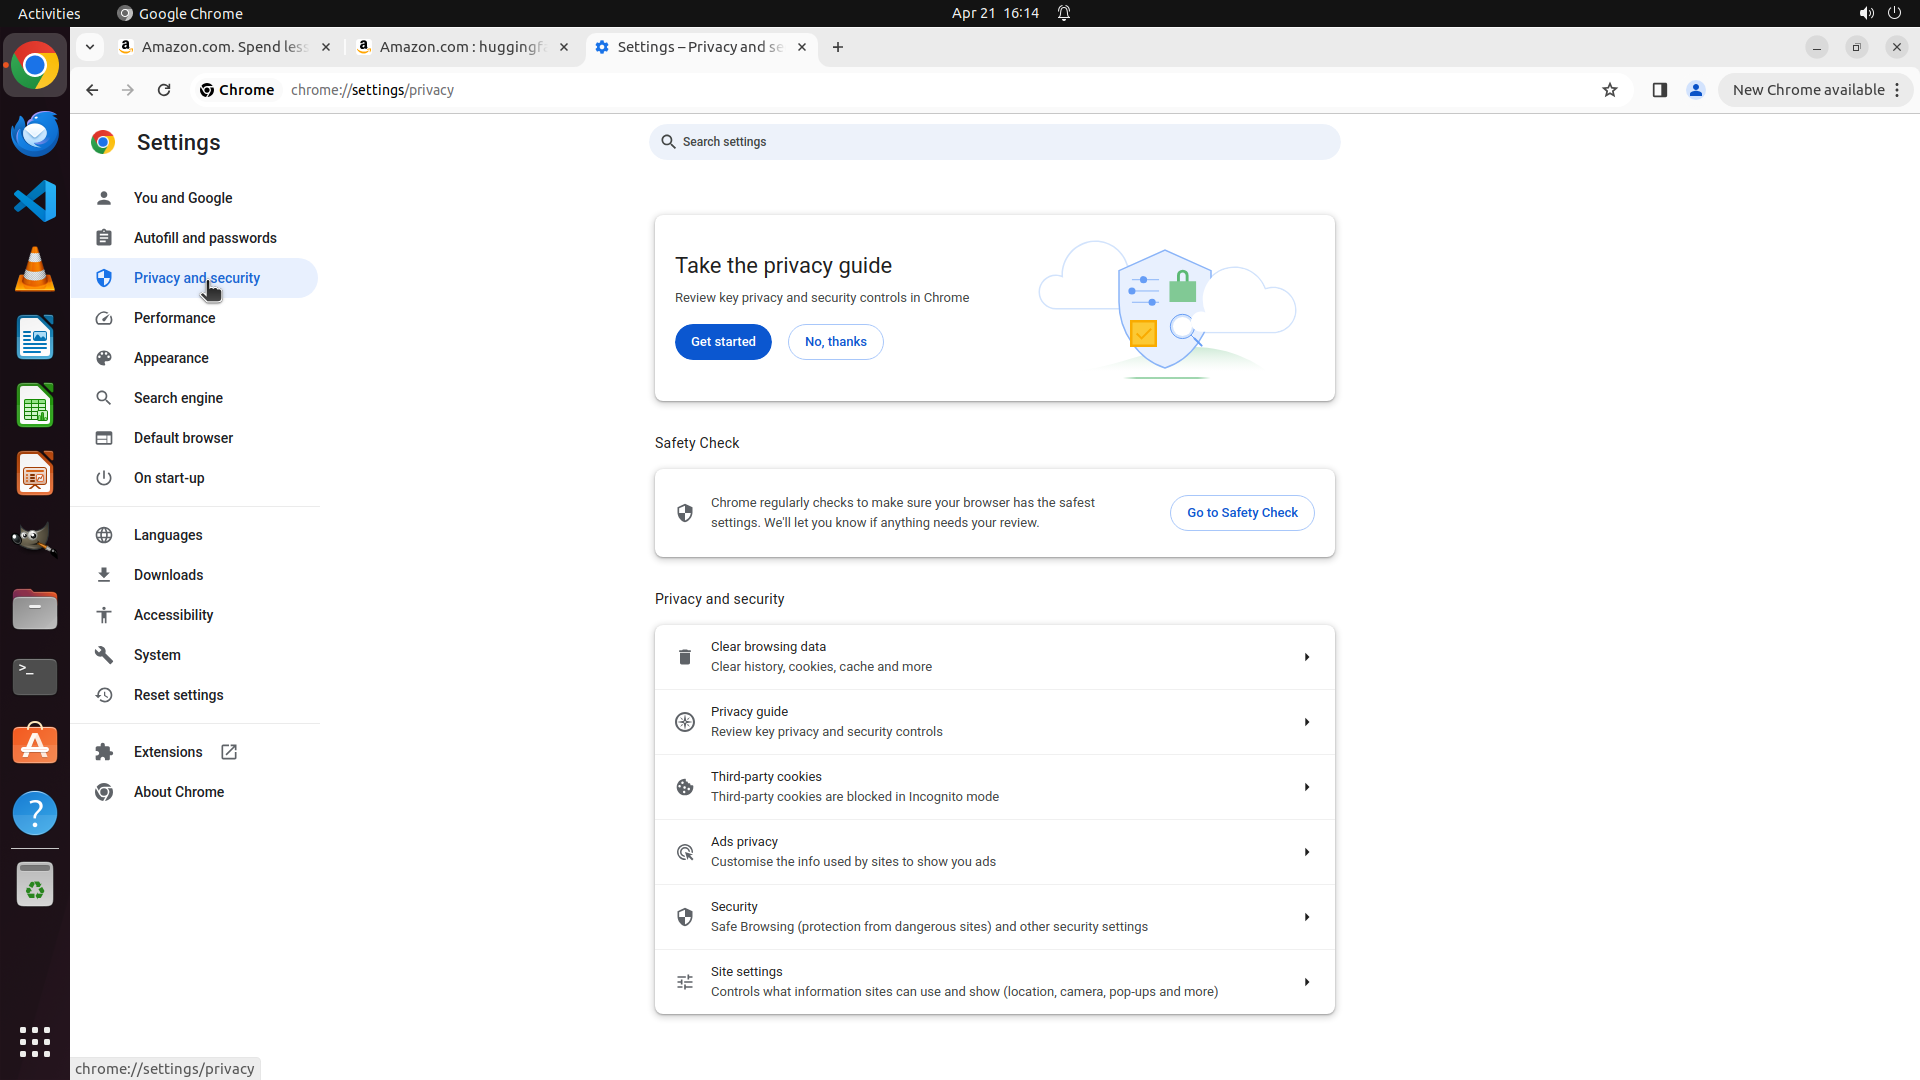
Task: Bookmark this tab with star icon
Action: coord(1609,90)
